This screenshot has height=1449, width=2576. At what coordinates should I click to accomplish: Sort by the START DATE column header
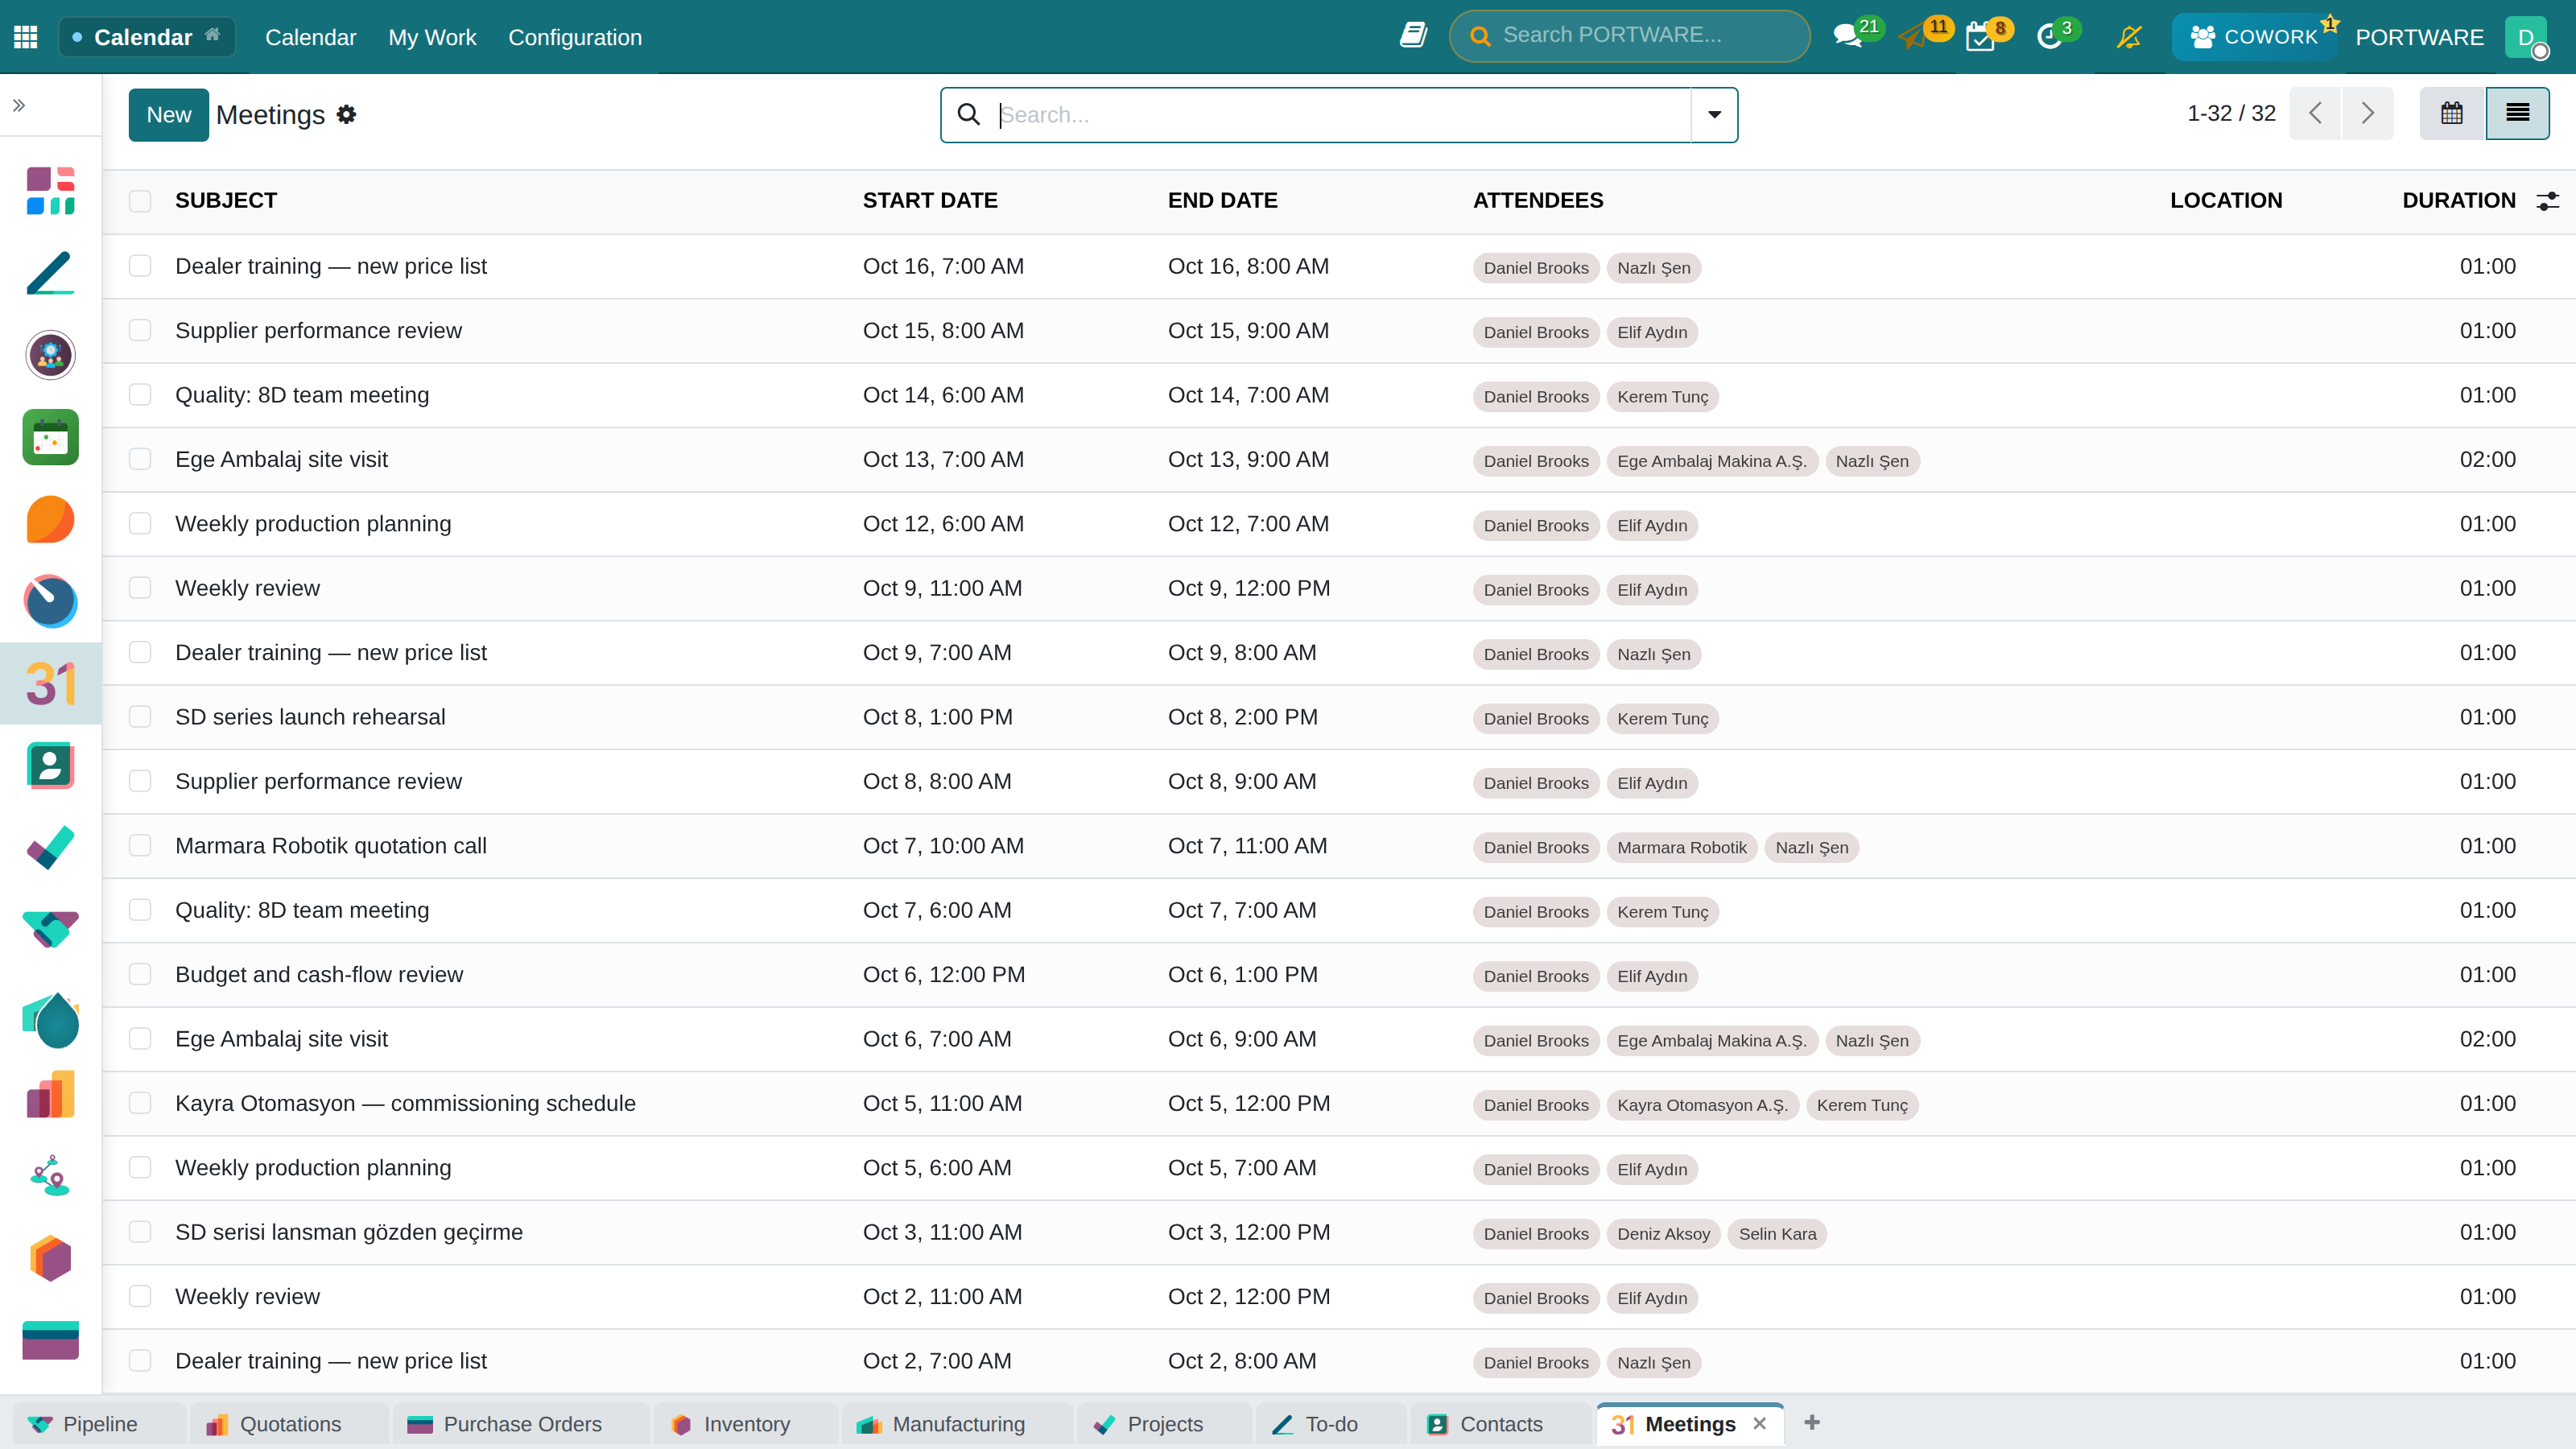[930, 200]
